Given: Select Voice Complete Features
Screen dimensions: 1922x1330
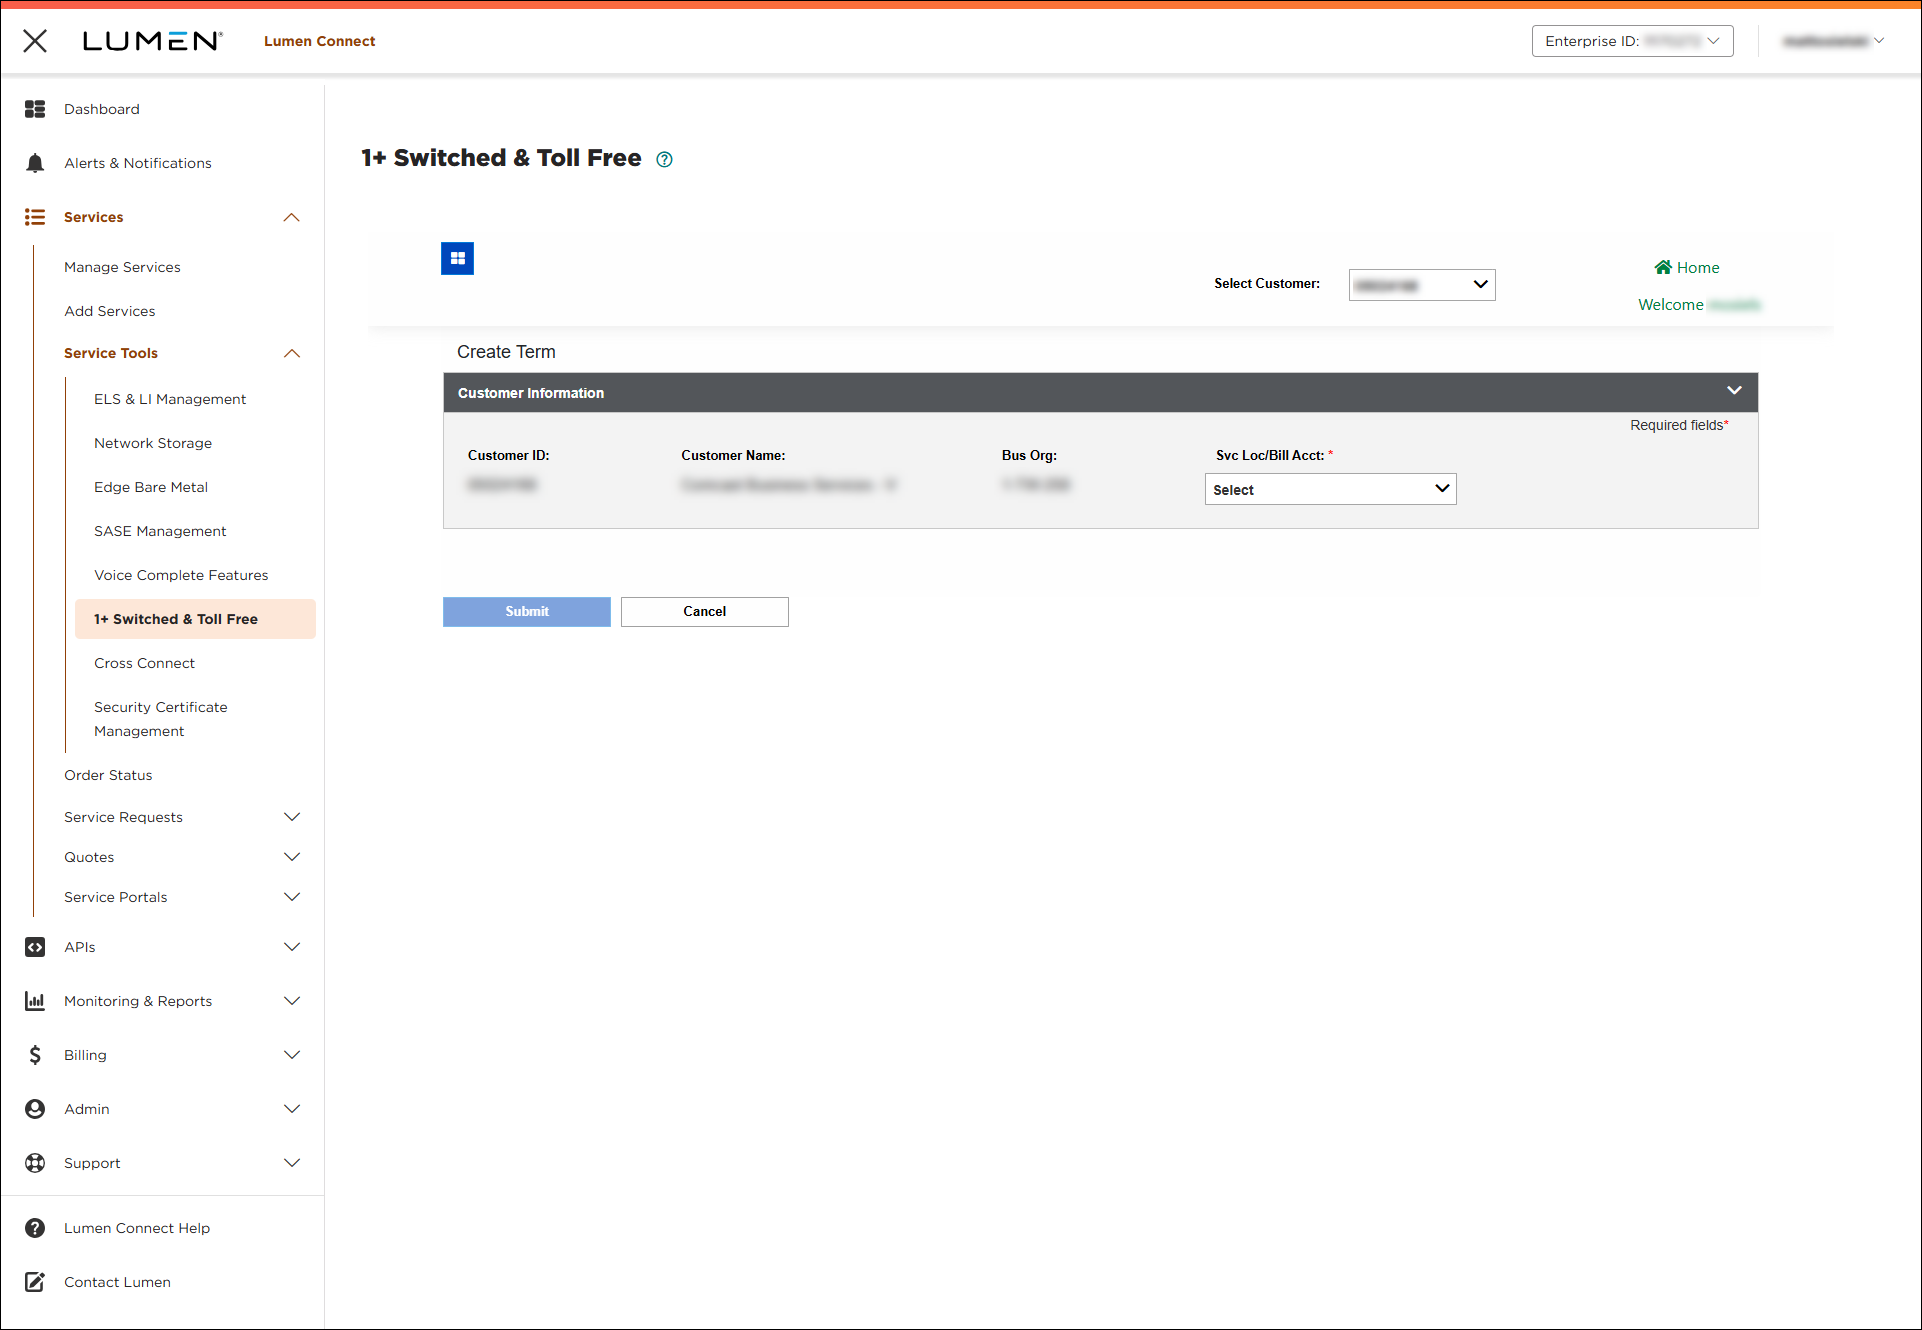Looking at the screenshot, I should [181, 575].
